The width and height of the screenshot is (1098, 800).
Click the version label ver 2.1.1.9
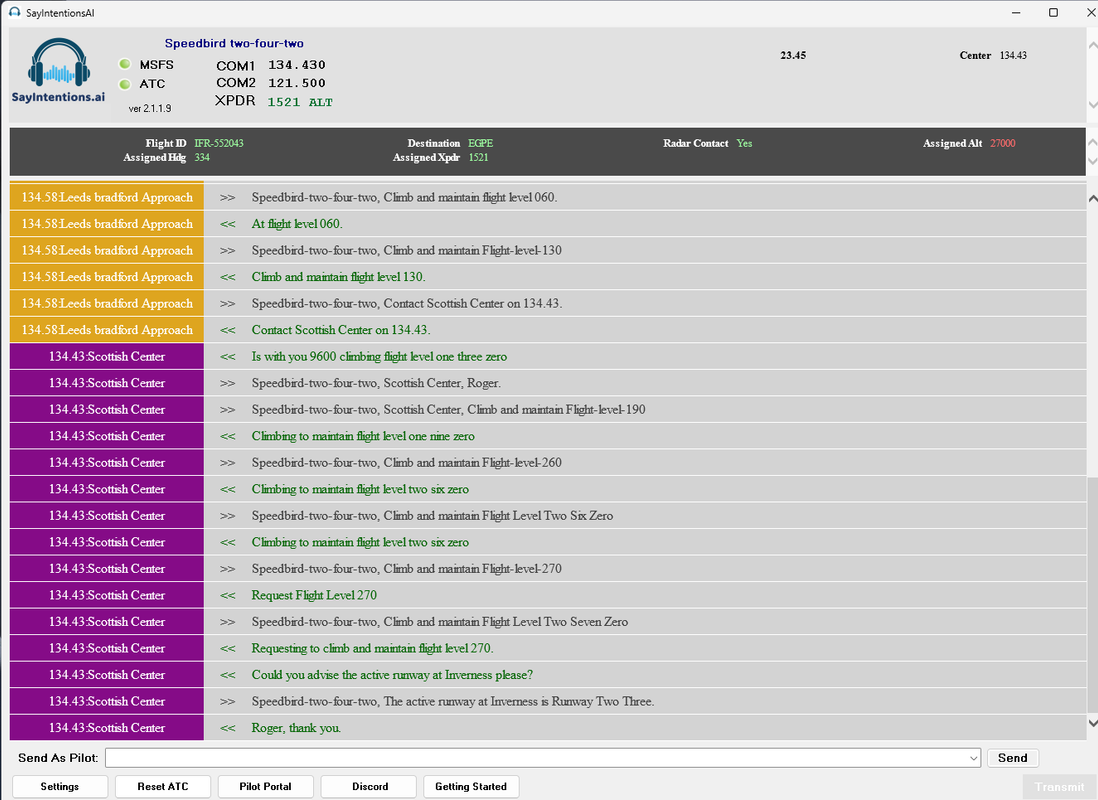tap(150, 109)
